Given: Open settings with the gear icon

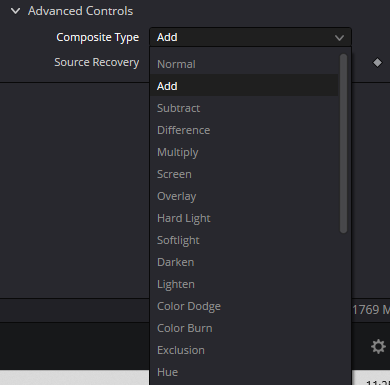Looking at the screenshot, I should 378,347.
